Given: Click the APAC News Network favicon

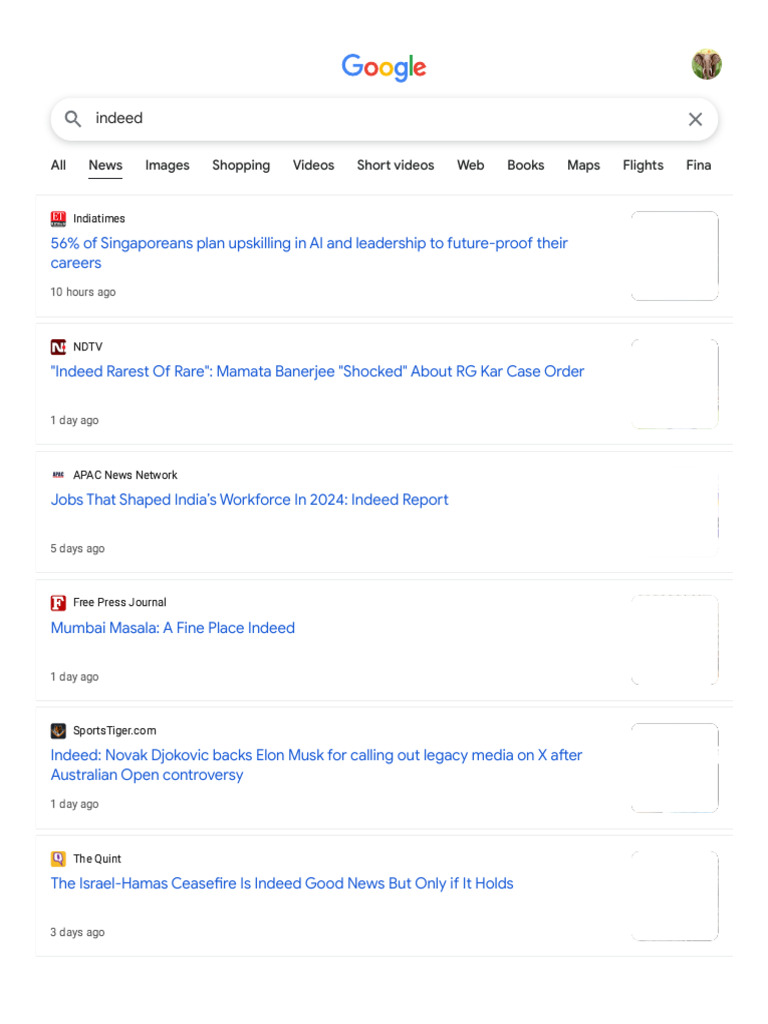Looking at the screenshot, I should [x=58, y=475].
